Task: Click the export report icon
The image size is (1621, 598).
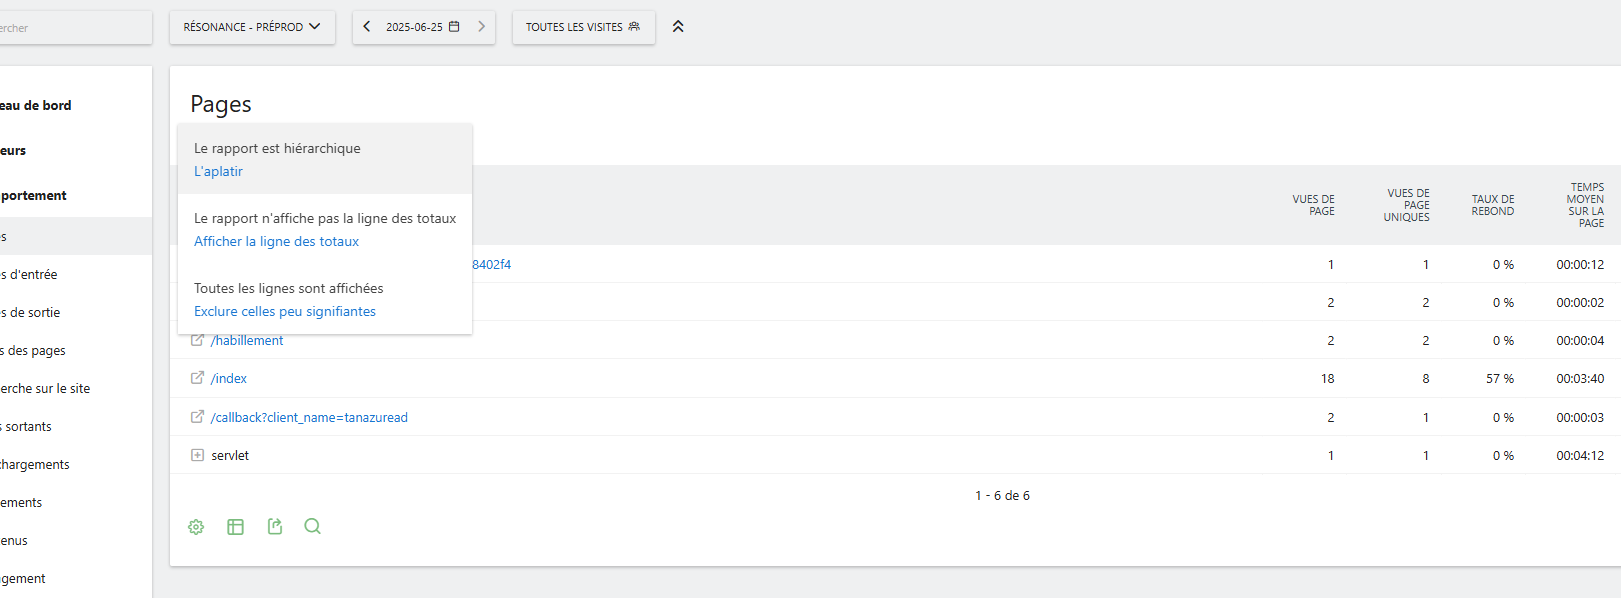Action: (x=275, y=526)
